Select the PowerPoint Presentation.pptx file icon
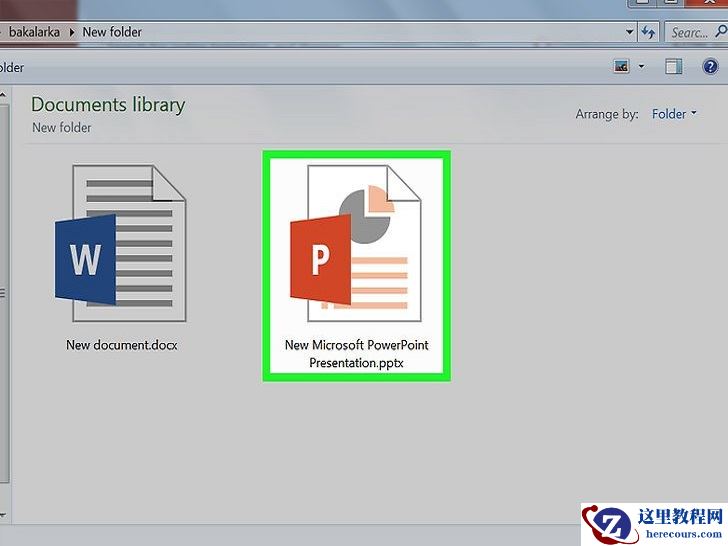Screen dimensions: 728x546 point(356,243)
